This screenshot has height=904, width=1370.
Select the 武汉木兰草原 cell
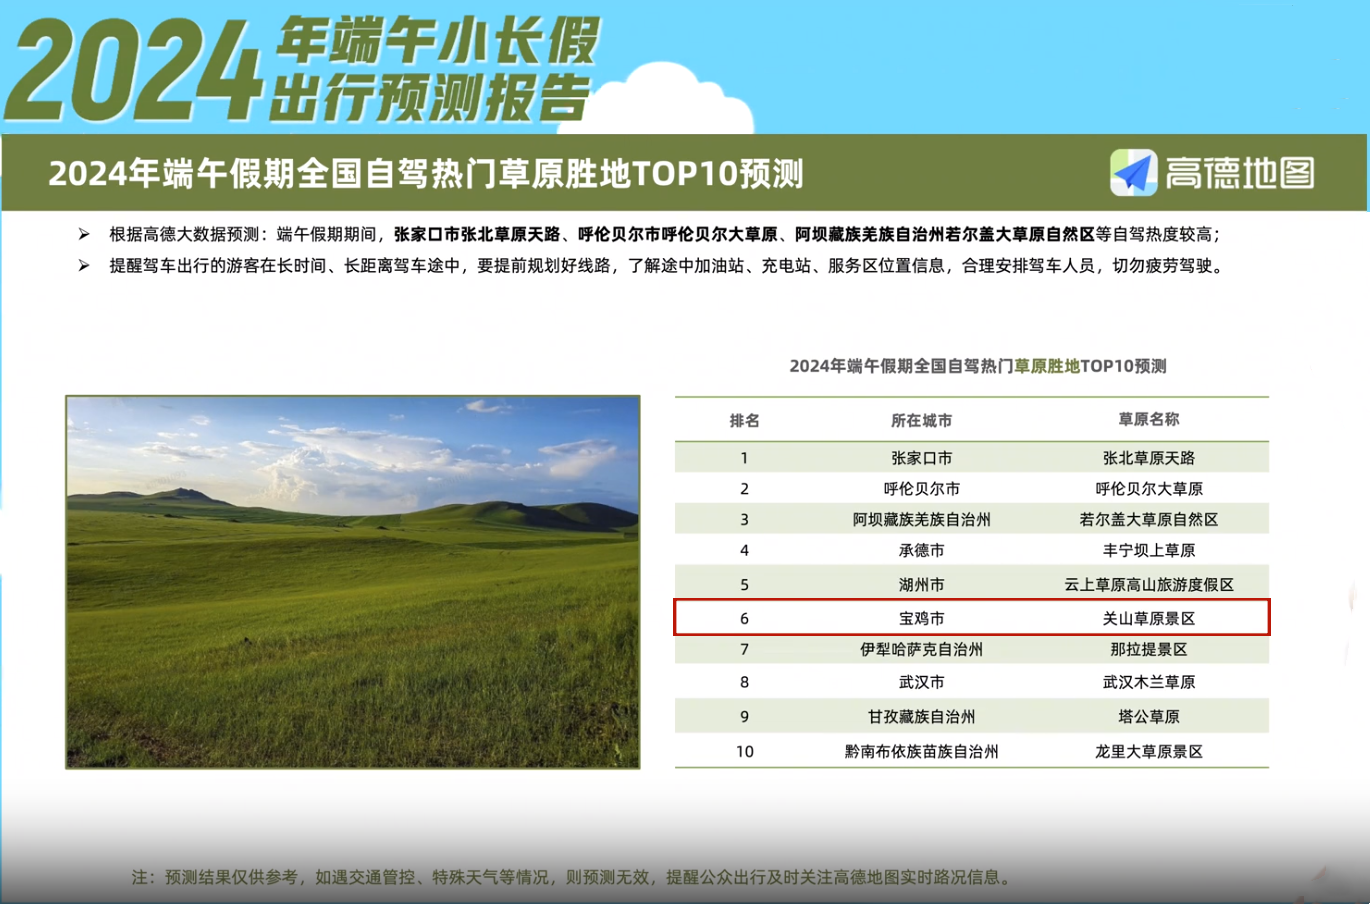1149,682
